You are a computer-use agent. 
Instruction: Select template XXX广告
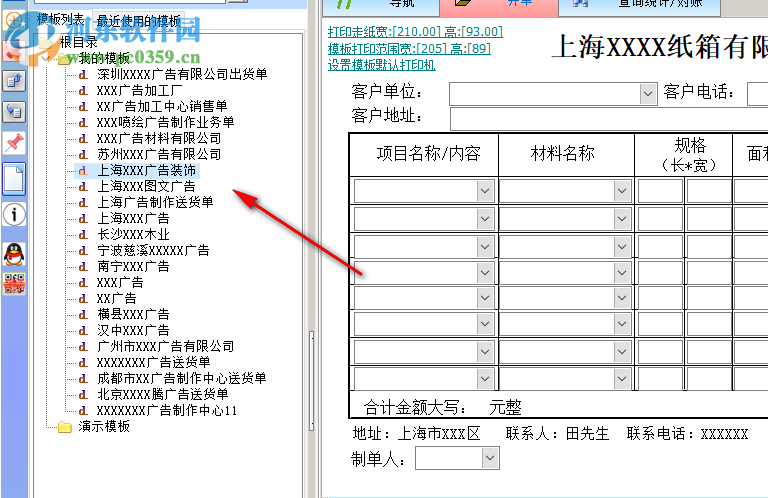point(120,283)
